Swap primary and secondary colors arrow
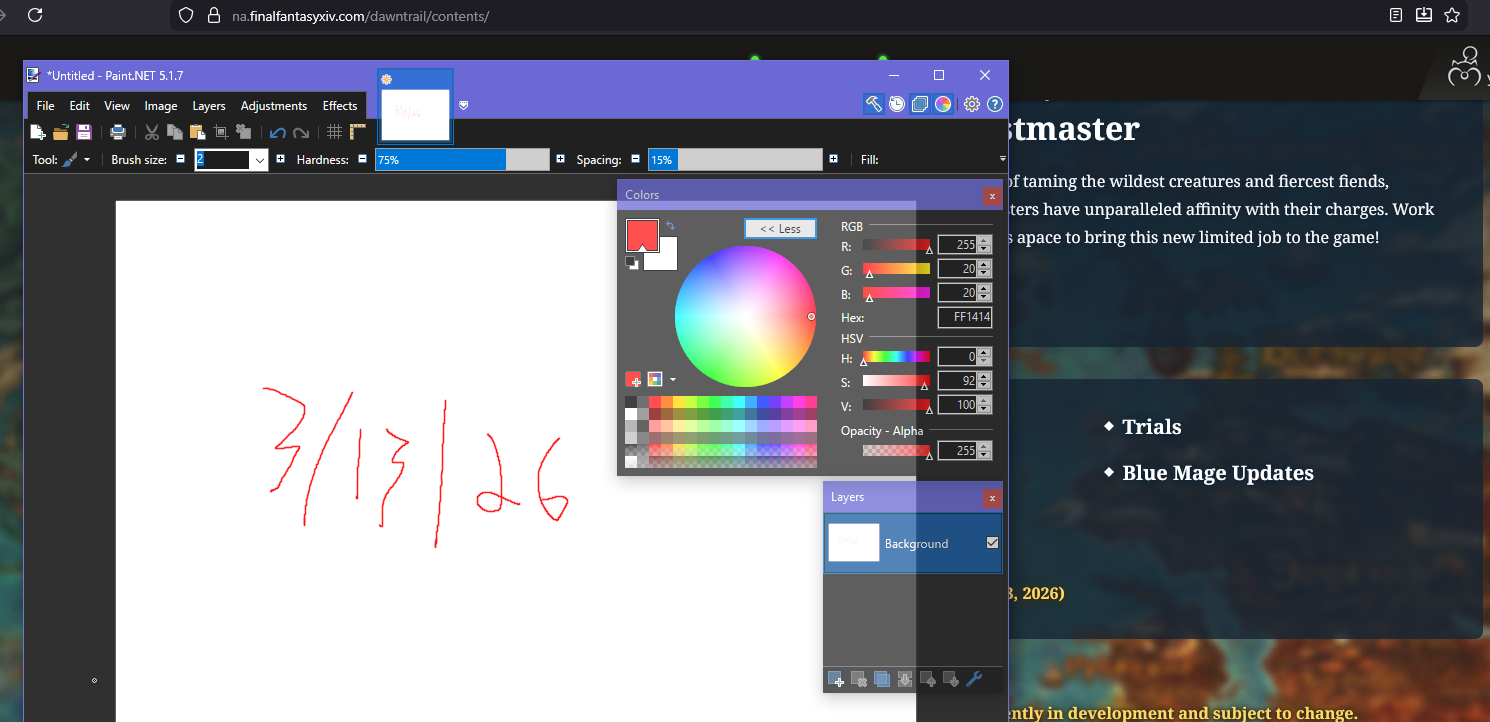 [670, 226]
